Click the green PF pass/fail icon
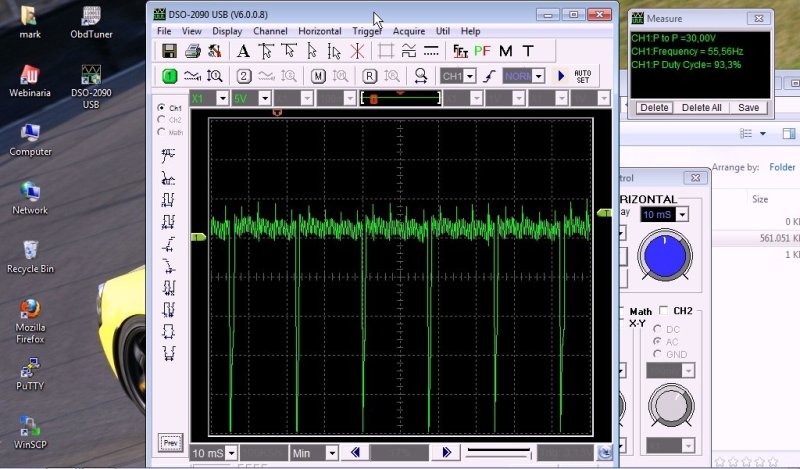 (x=482, y=51)
